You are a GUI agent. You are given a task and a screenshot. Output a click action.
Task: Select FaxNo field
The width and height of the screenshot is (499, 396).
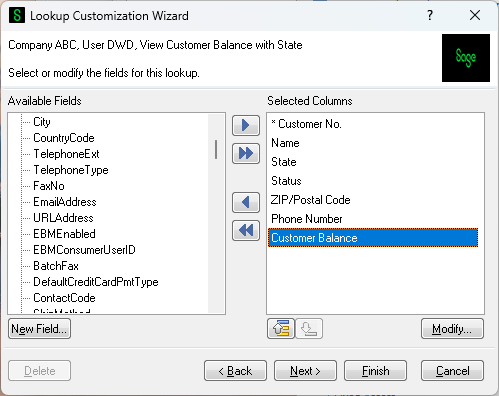tap(49, 186)
